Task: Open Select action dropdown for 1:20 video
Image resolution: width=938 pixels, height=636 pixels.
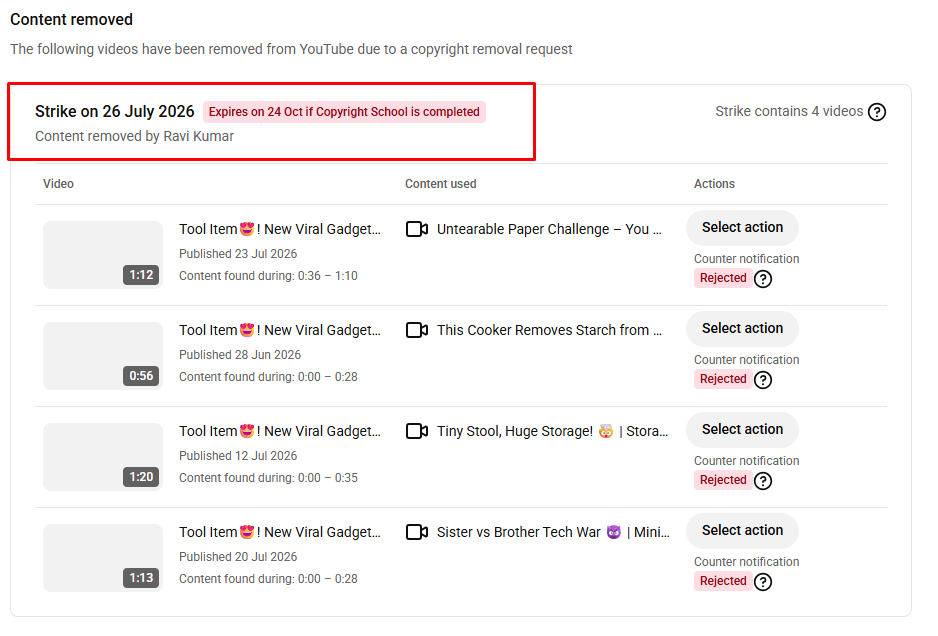Action: click(x=742, y=430)
